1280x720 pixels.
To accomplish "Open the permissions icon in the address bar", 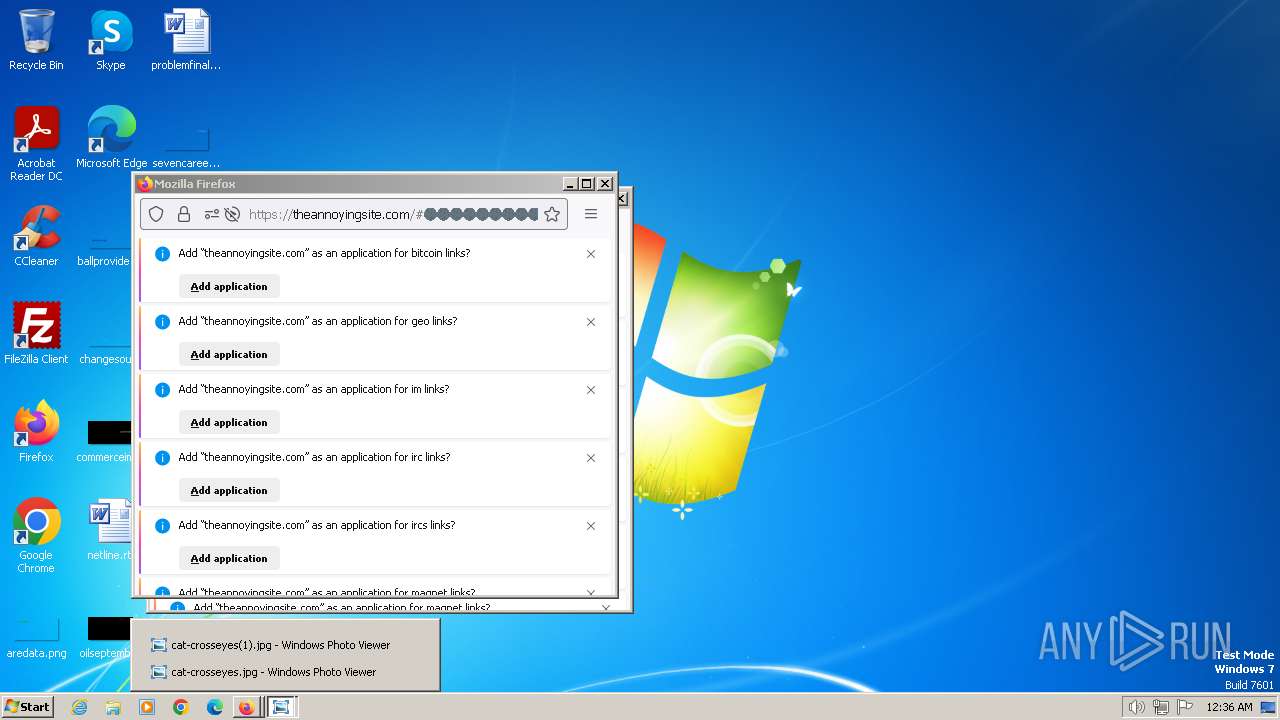I will tap(211, 214).
